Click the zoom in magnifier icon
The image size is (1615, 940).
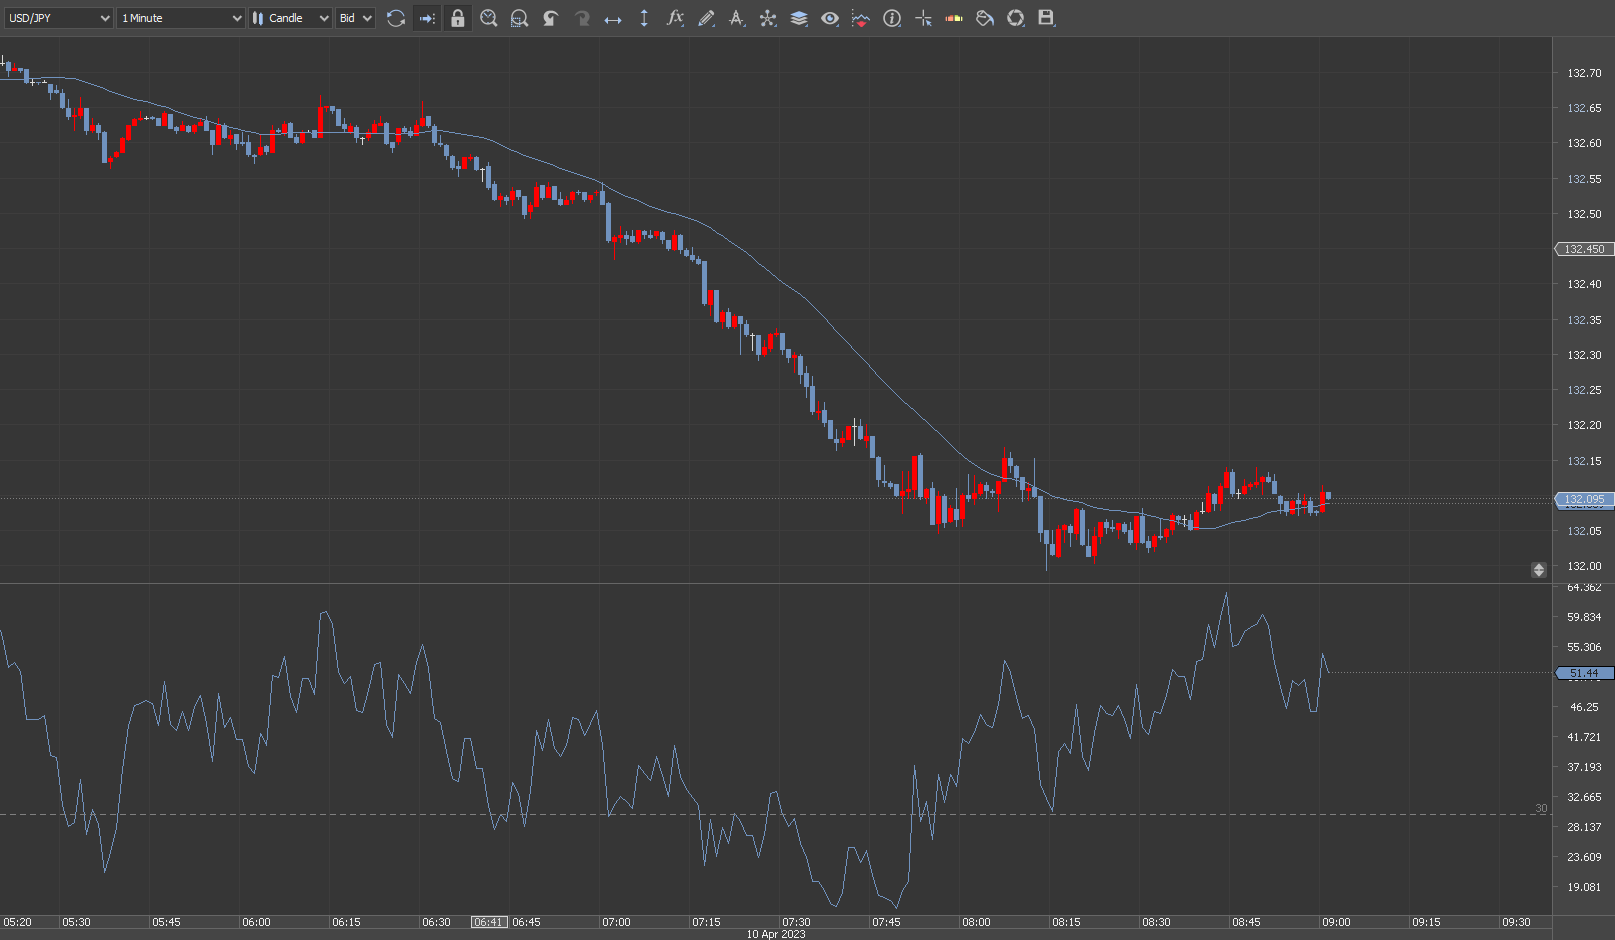[489, 18]
